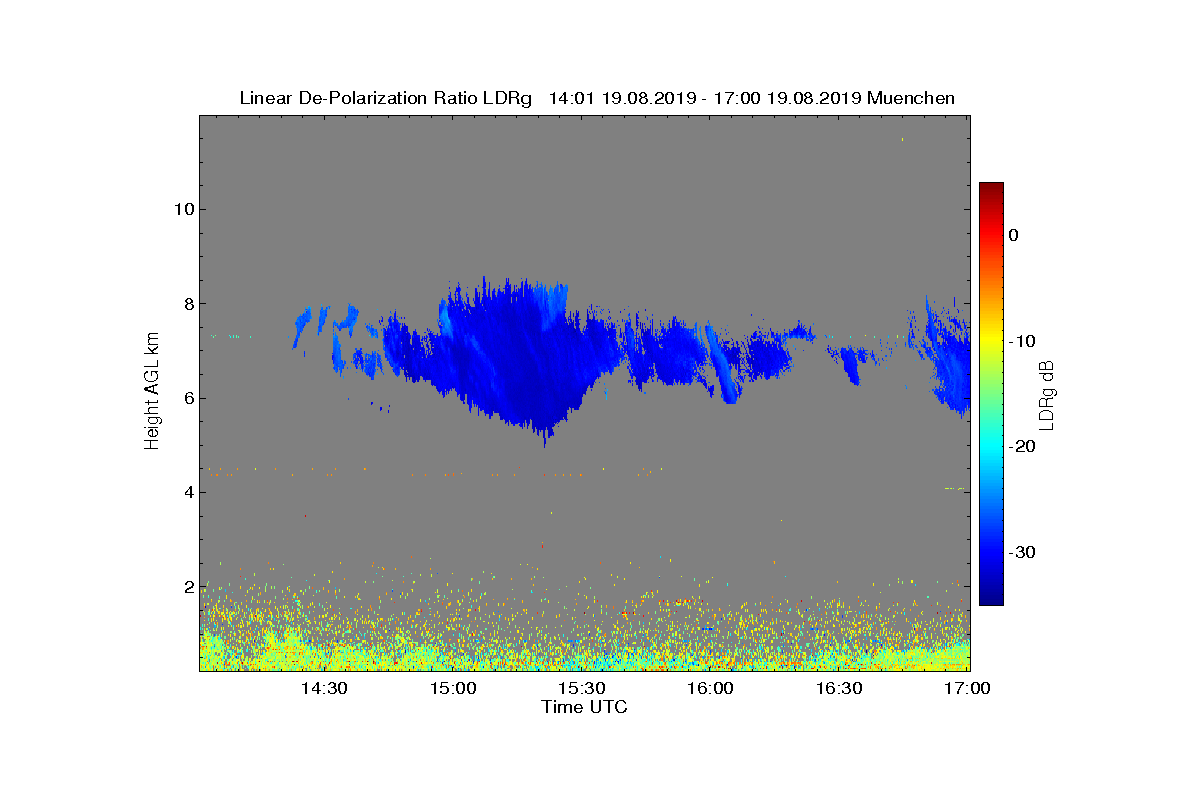Click the colorbar value '0'

(1013, 235)
